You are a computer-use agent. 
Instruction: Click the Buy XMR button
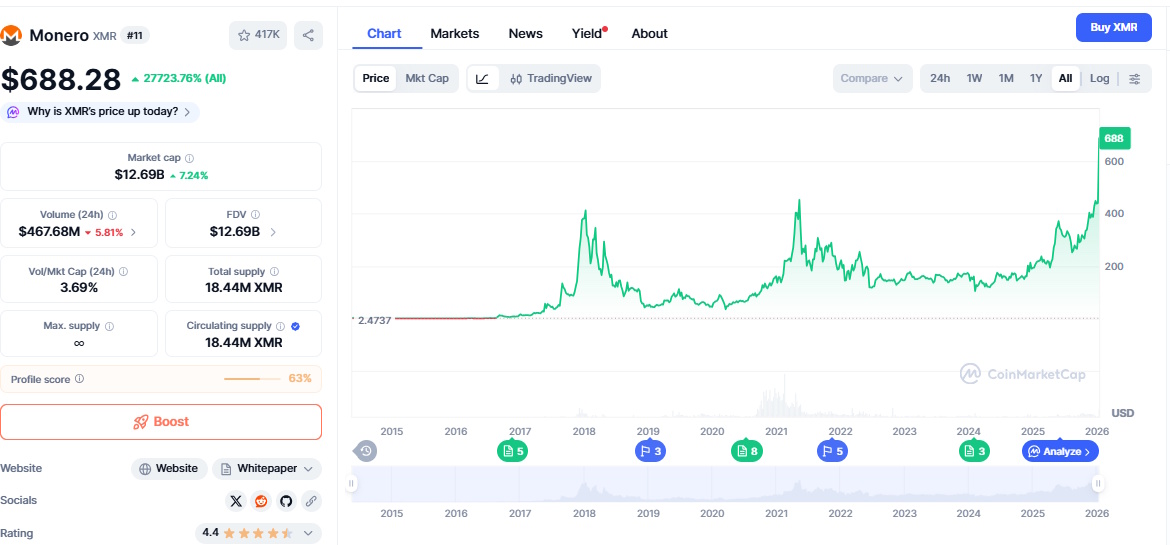coord(1113,27)
